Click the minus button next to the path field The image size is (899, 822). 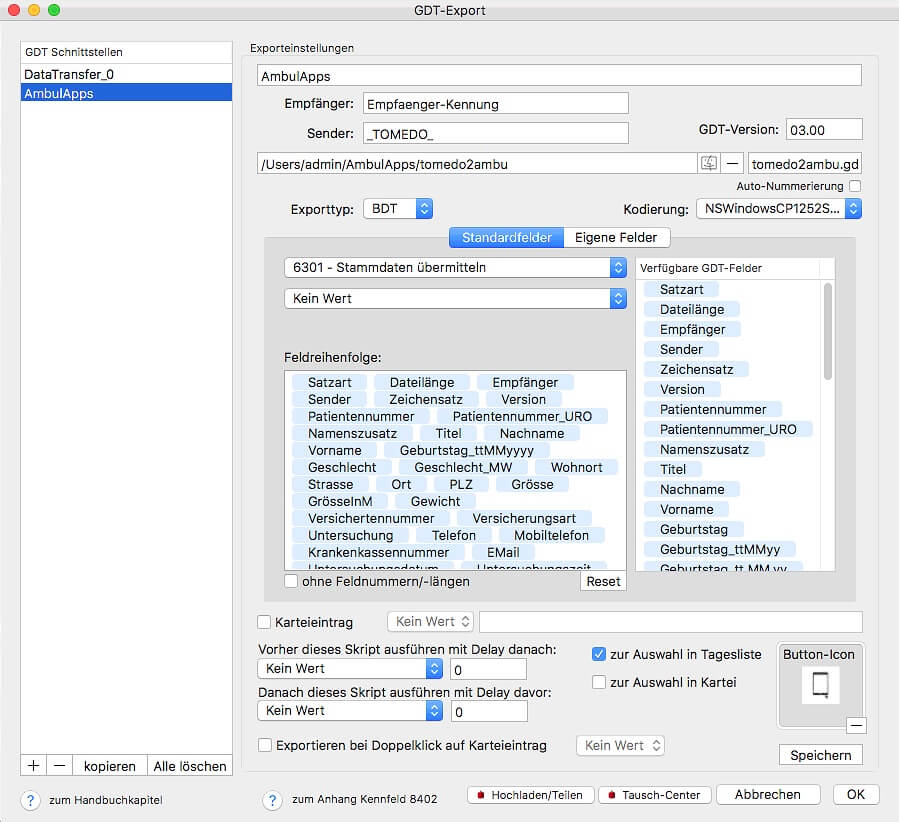tap(732, 163)
